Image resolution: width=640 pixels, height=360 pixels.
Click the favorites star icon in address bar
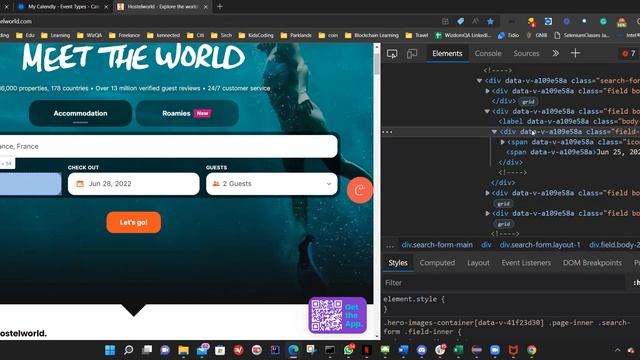click(x=491, y=21)
